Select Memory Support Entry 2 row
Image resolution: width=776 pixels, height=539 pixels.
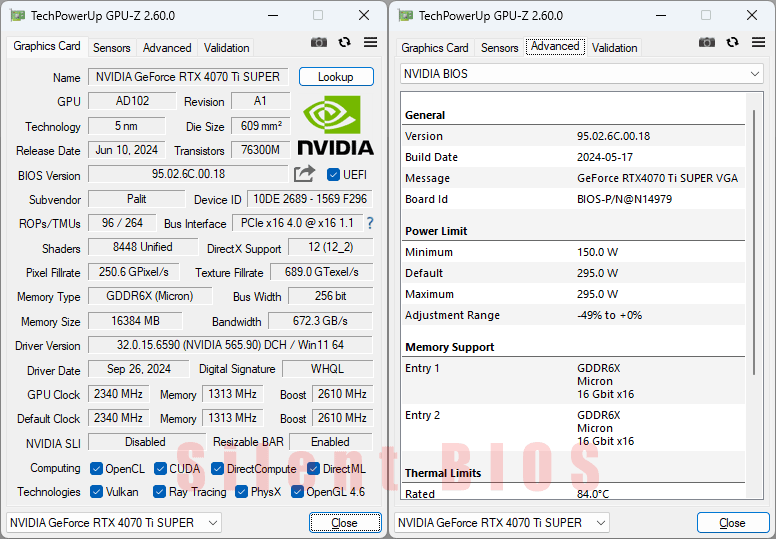point(574,428)
